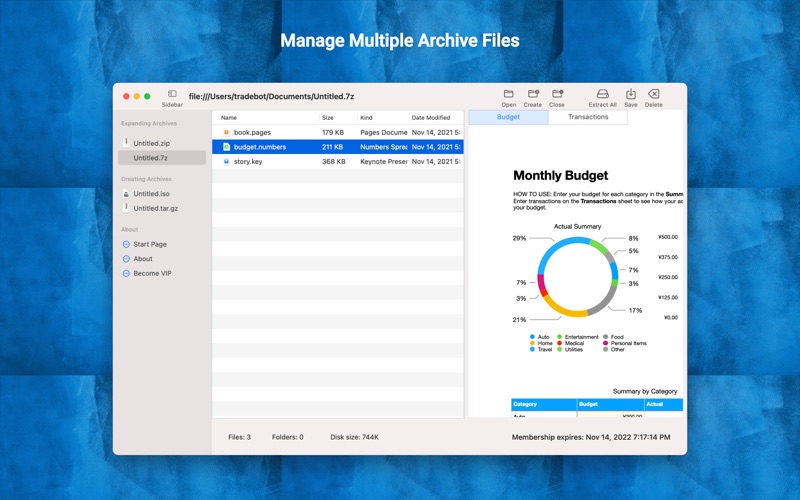This screenshot has width=800, height=500.
Task: Click the Become VIP circle icon
Action: tap(126, 273)
